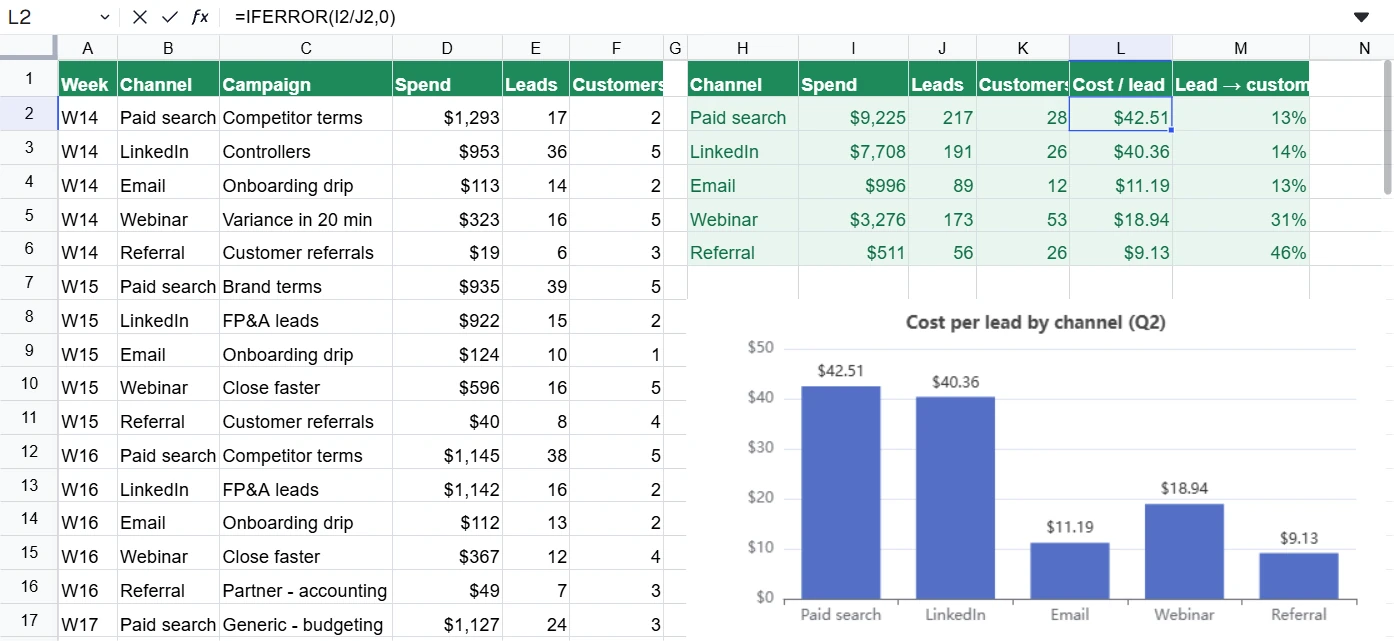Cancel the formula edit with X icon

[140, 17]
